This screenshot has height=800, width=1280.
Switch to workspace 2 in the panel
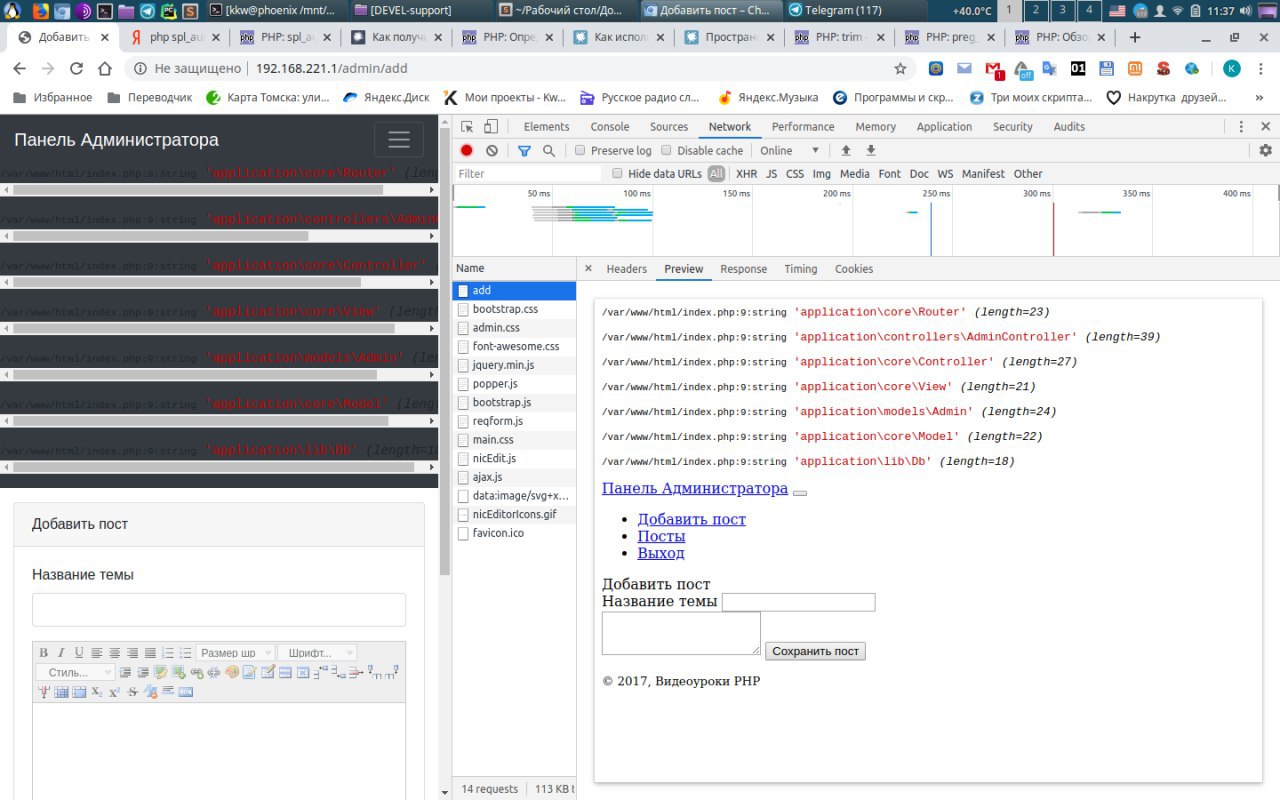click(1037, 11)
